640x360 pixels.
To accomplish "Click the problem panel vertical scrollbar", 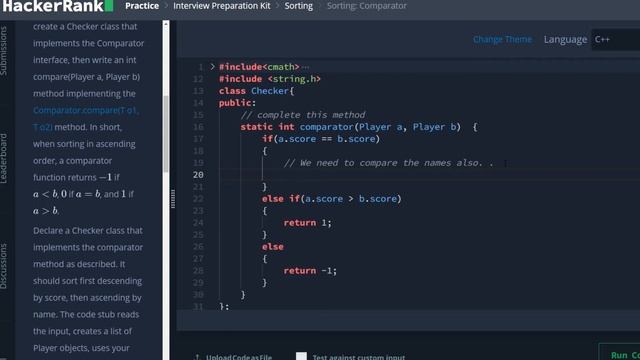I will point(166,135).
